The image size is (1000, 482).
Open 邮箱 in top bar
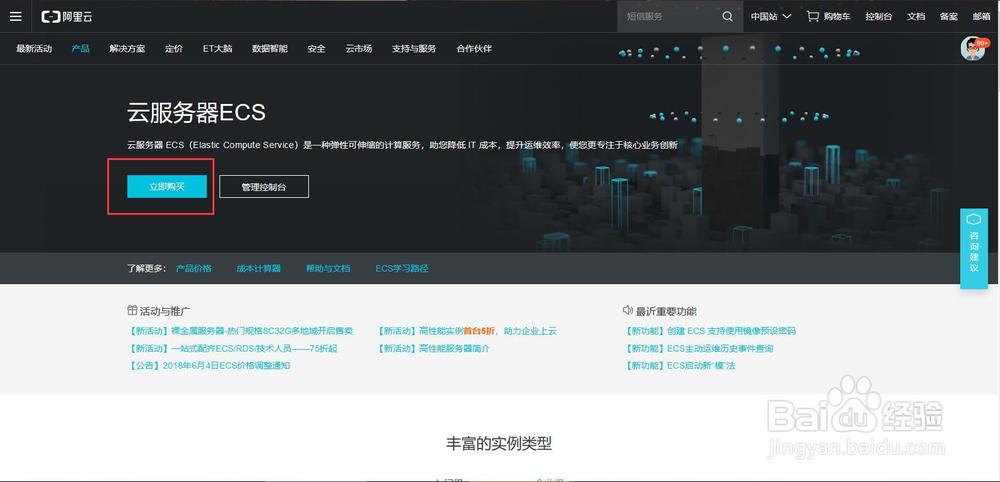click(982, 17)
